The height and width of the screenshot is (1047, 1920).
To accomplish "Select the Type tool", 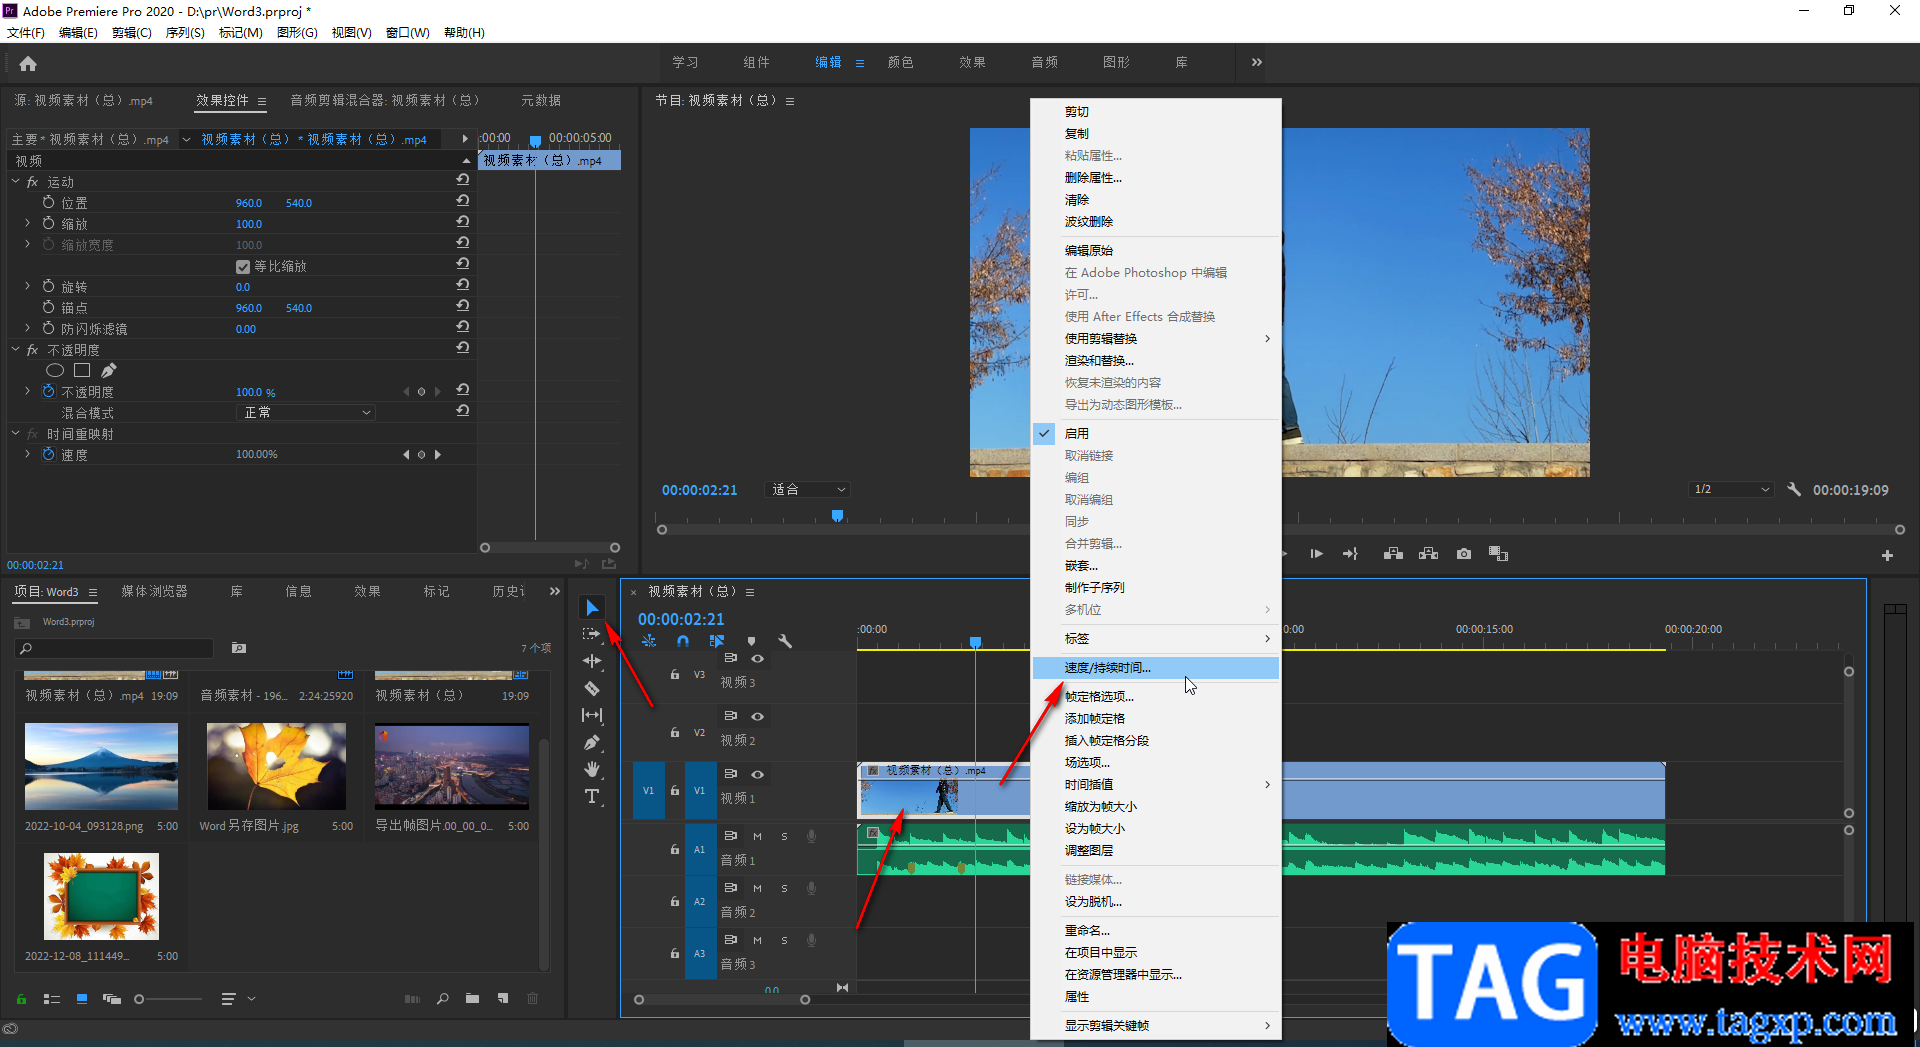I will coord(592,796).
